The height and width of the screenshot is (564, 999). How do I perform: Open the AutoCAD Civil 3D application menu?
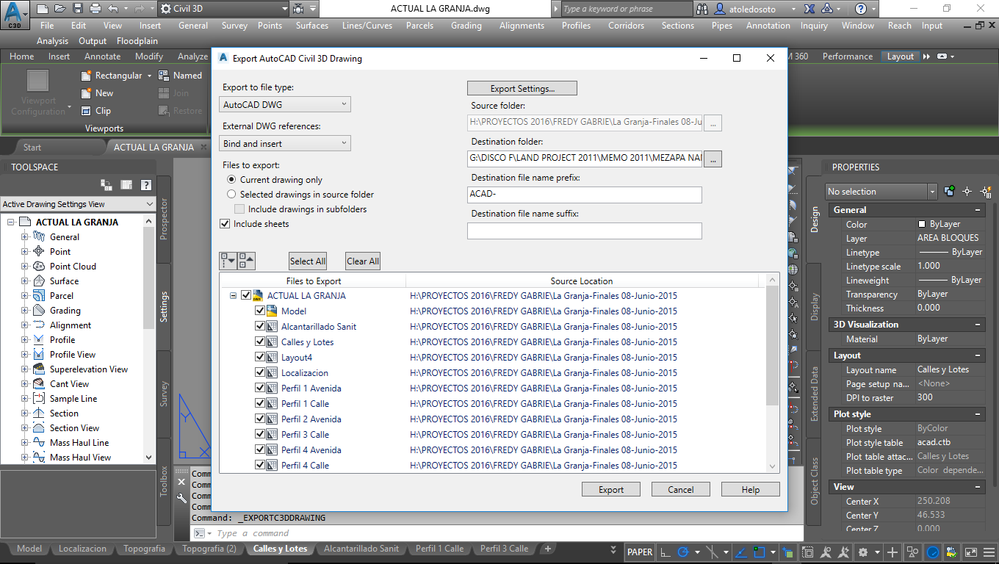(x=15, y=15)
